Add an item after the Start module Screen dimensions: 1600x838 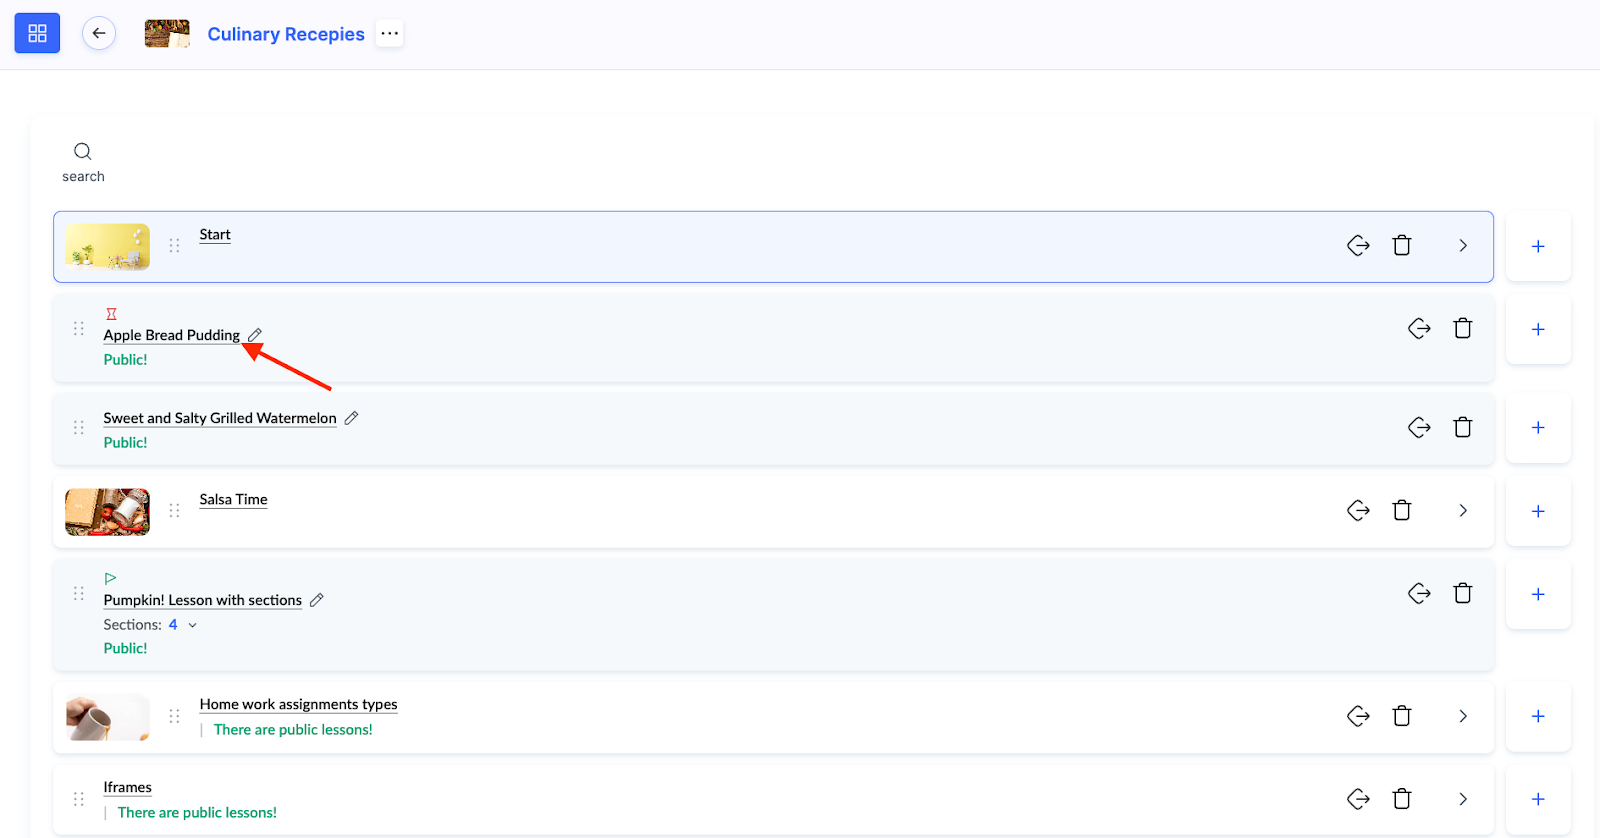click(1538, 246)
